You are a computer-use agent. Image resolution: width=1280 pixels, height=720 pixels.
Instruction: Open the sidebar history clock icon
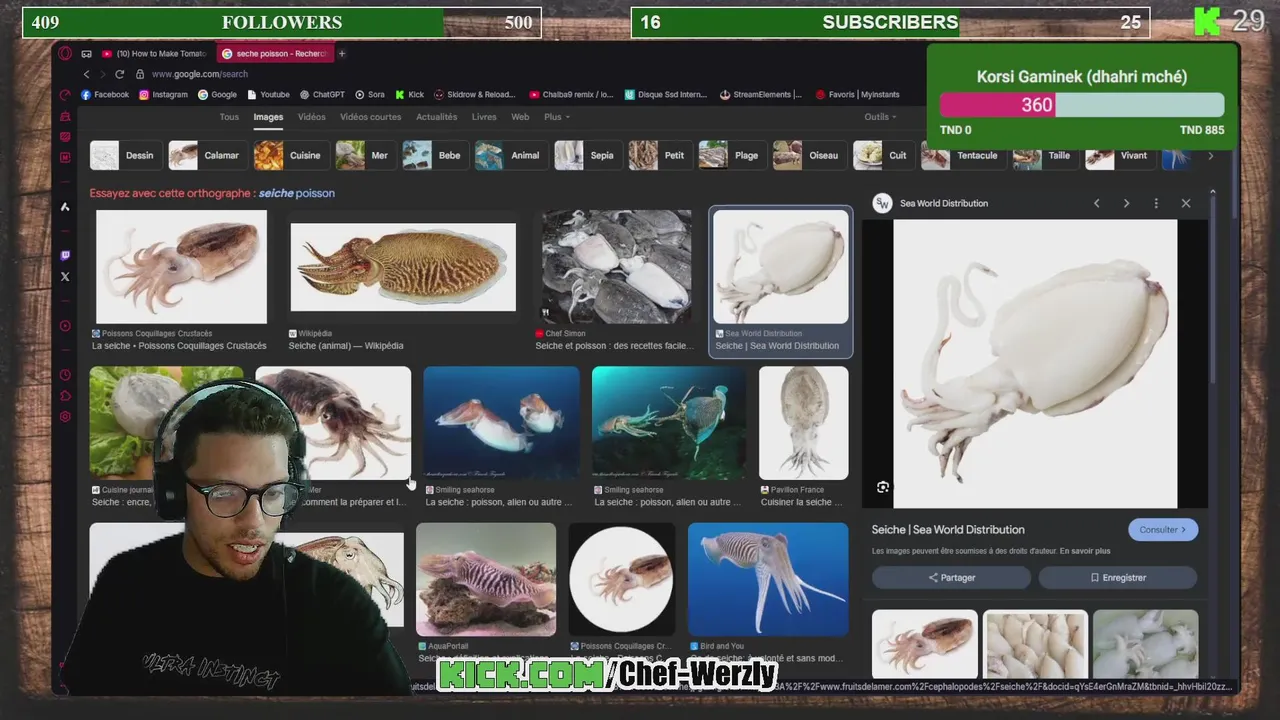(65, 375)
